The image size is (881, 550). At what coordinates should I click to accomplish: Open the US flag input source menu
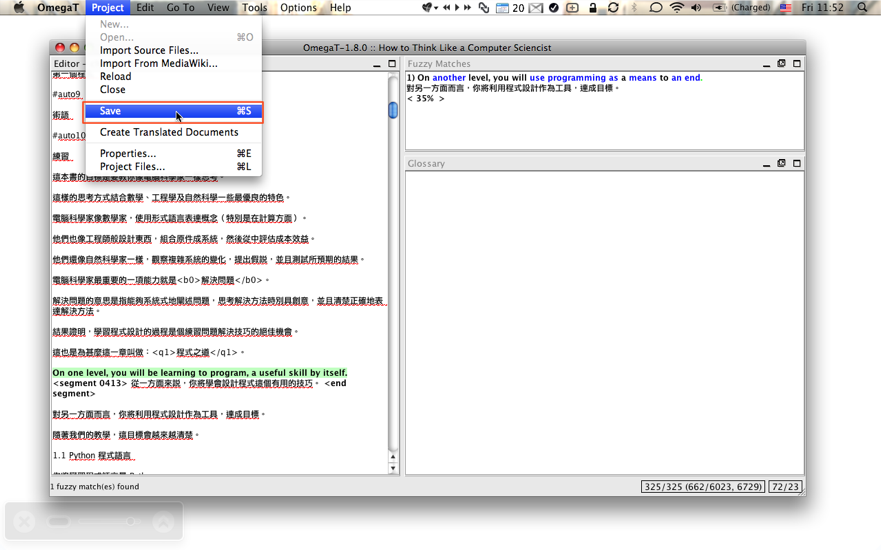tap(785, 7)
